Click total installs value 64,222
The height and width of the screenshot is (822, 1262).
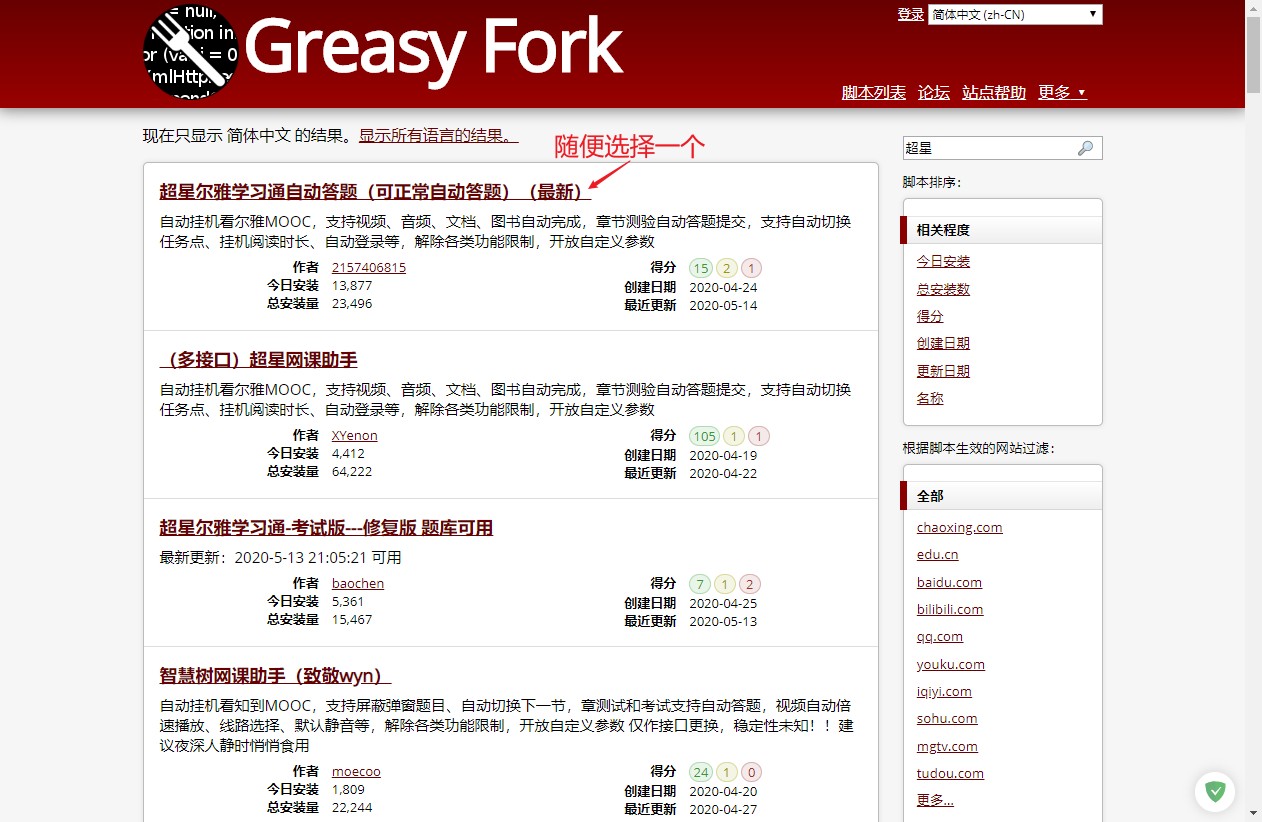click(352, 472)
